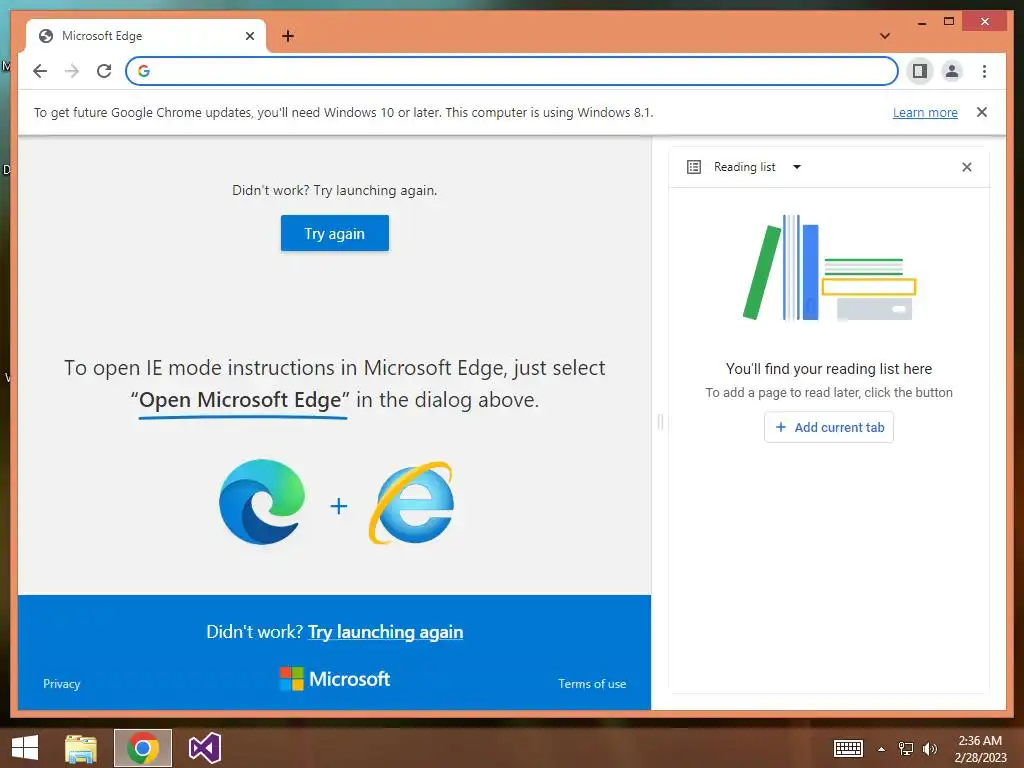Open the Windows Start button
The width and height of the screenshot is (1024, 768).
pos(25,748)
